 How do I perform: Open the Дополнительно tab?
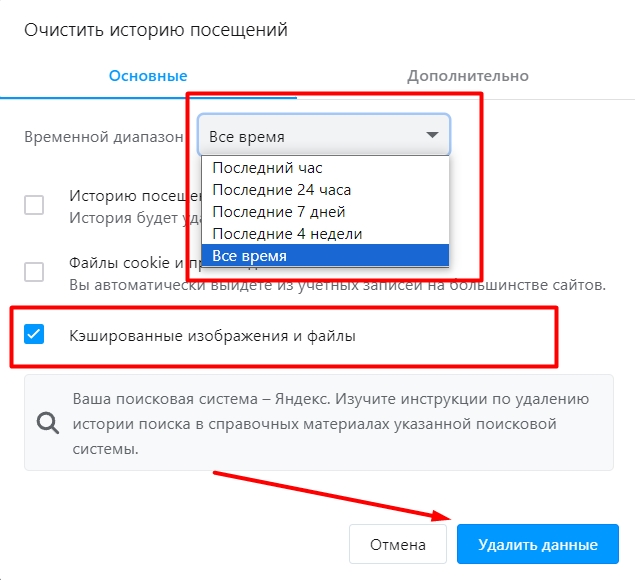point(467,76)
